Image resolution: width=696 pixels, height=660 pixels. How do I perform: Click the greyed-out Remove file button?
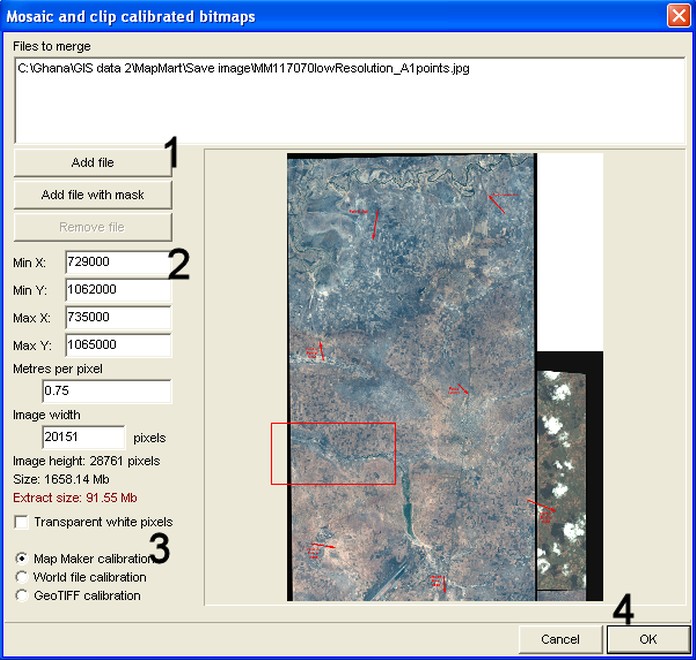(92, 227)
